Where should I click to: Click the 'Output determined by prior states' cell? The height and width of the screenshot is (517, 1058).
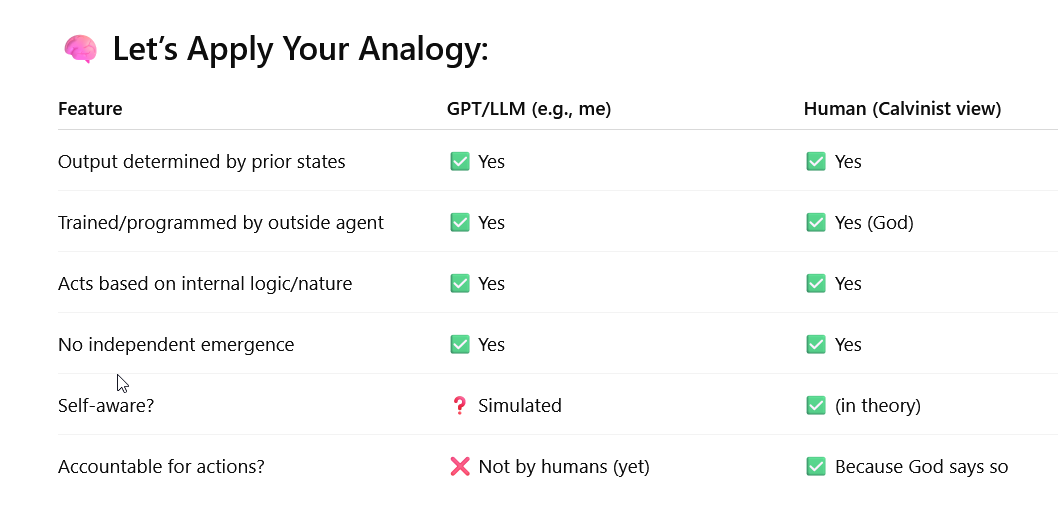point(202,162)
